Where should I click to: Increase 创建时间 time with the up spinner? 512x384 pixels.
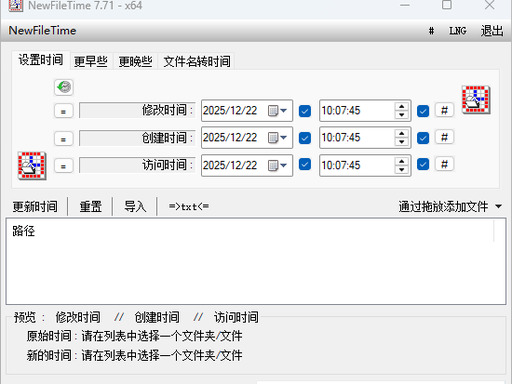pos(402,133)
